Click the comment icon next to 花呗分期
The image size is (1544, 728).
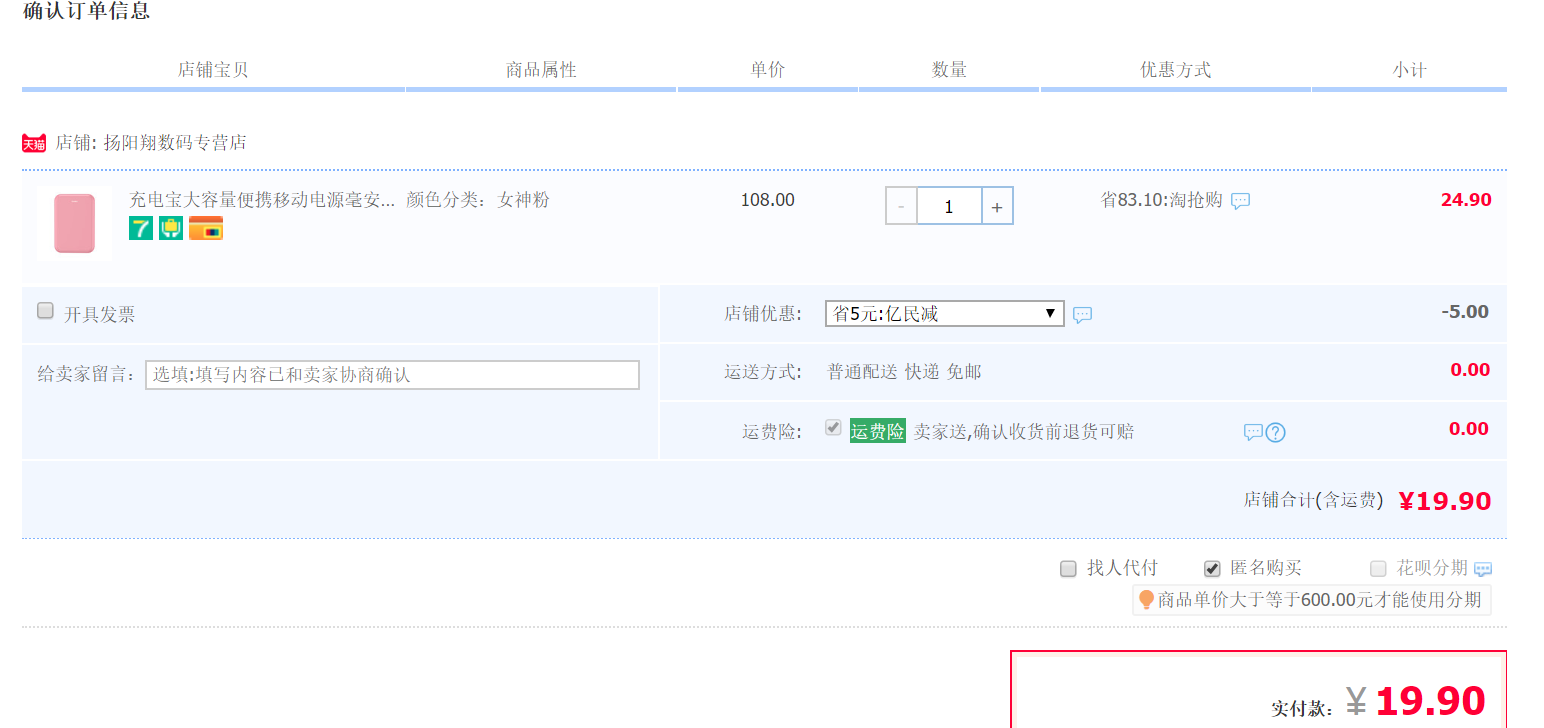click(1483, 569)
